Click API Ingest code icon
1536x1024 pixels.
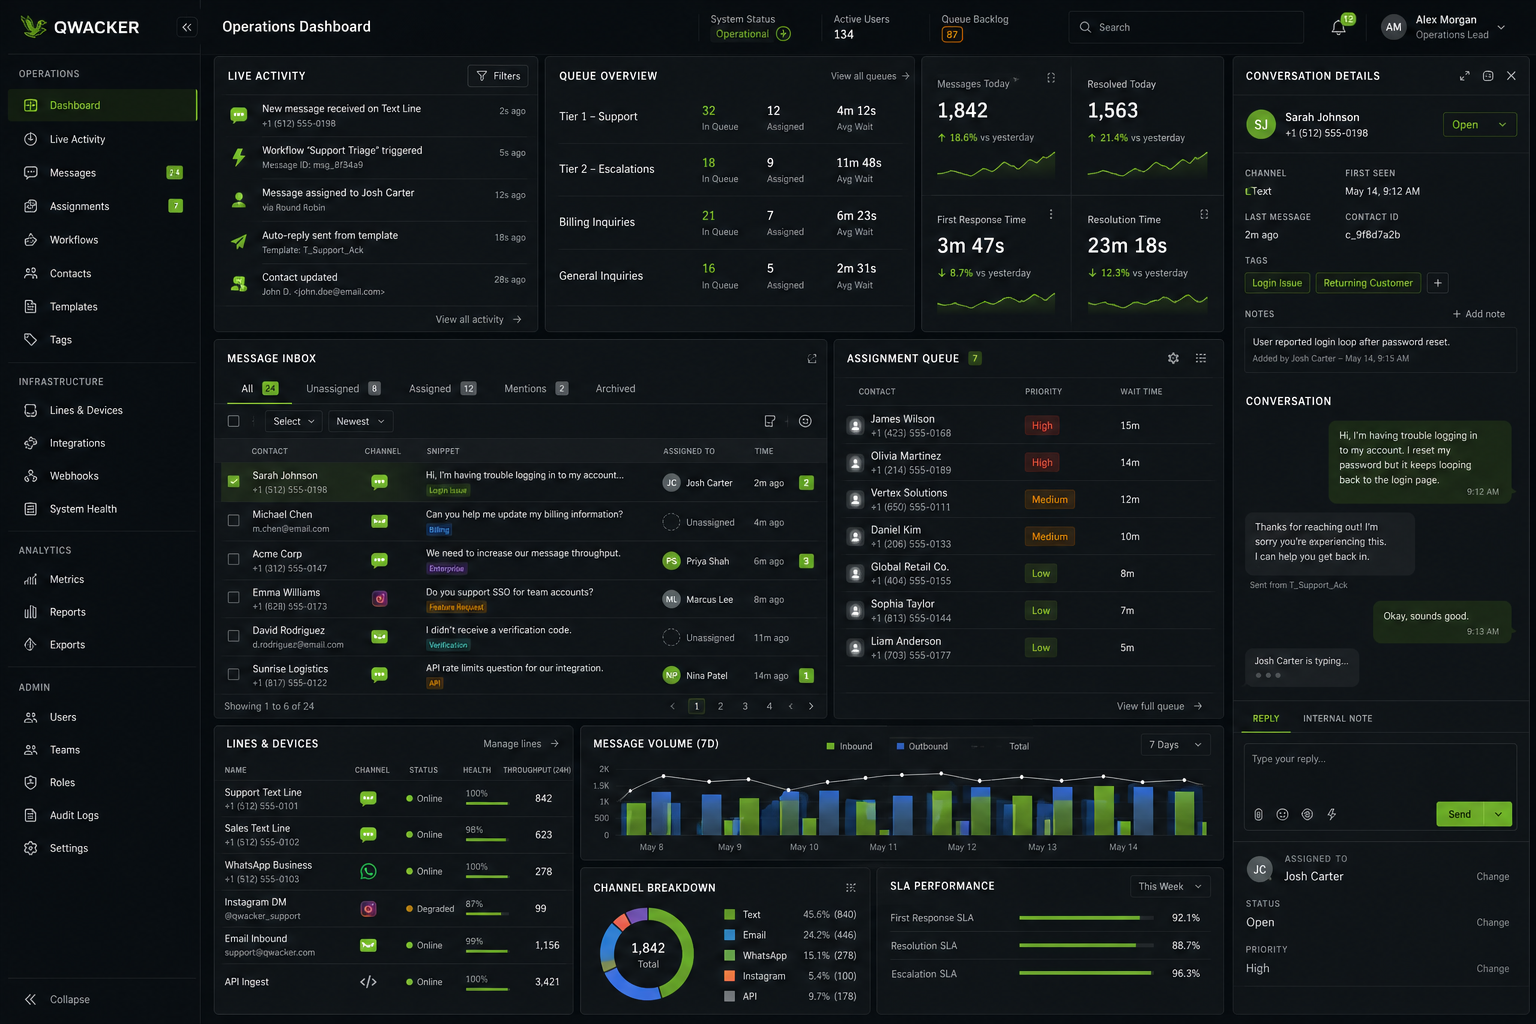pos(368,982)
